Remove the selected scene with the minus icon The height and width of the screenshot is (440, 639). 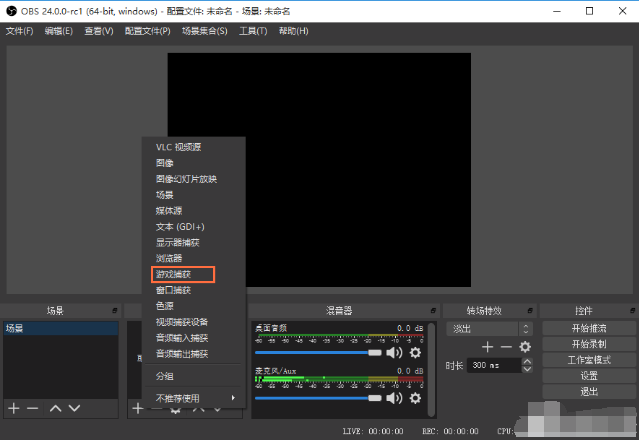click(x=33, y=408)
